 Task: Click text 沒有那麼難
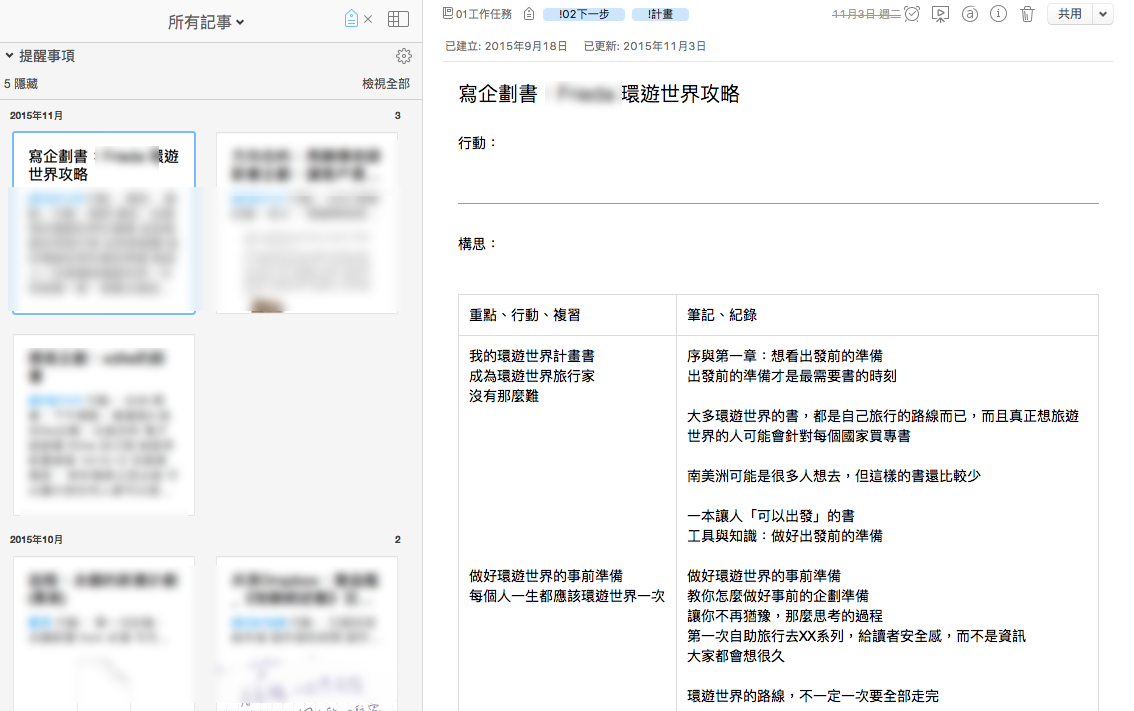tap(504, 396)
